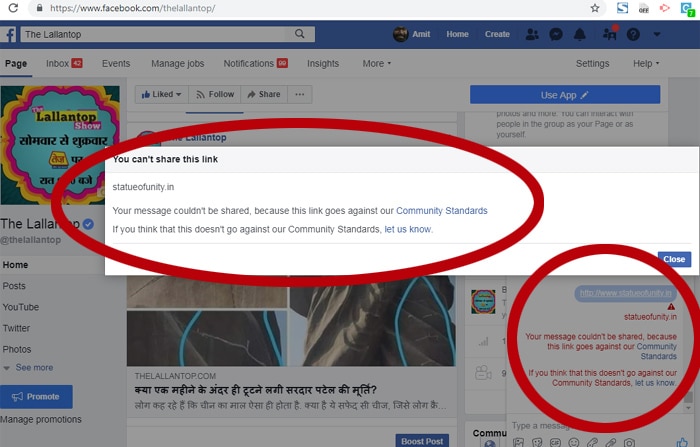Click the browser address bar URL

click(x=133, y=8)
